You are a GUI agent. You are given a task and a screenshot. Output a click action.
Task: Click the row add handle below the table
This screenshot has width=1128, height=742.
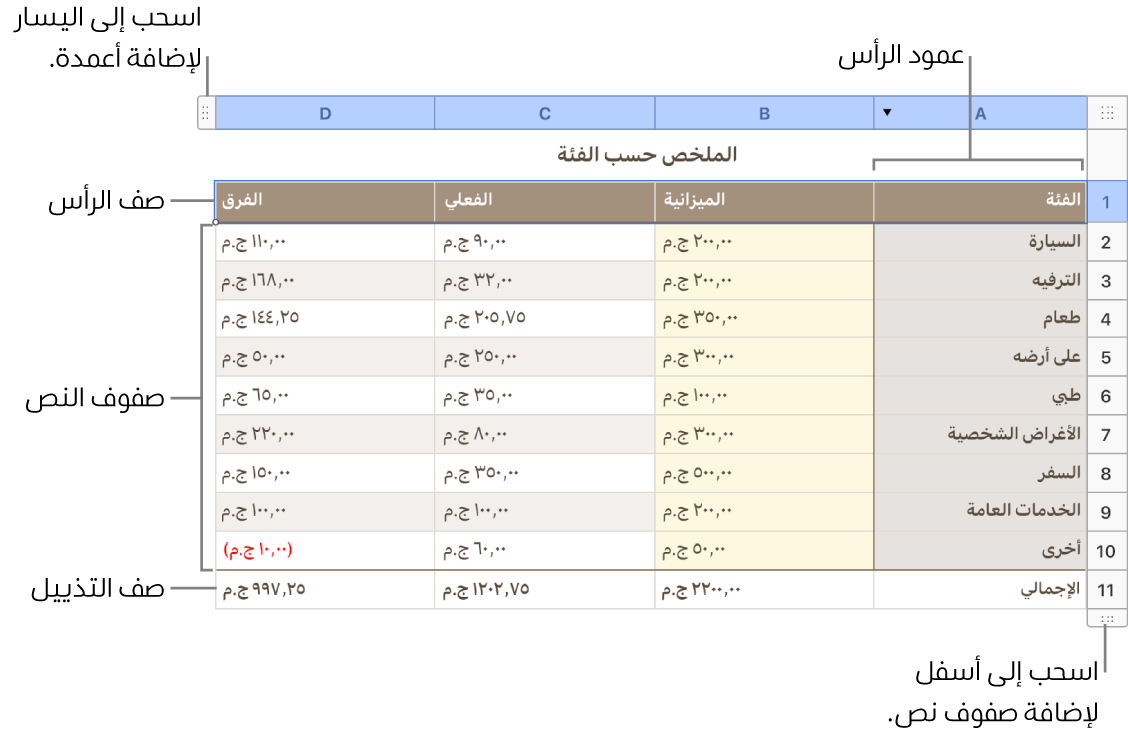pos(1108,621)
